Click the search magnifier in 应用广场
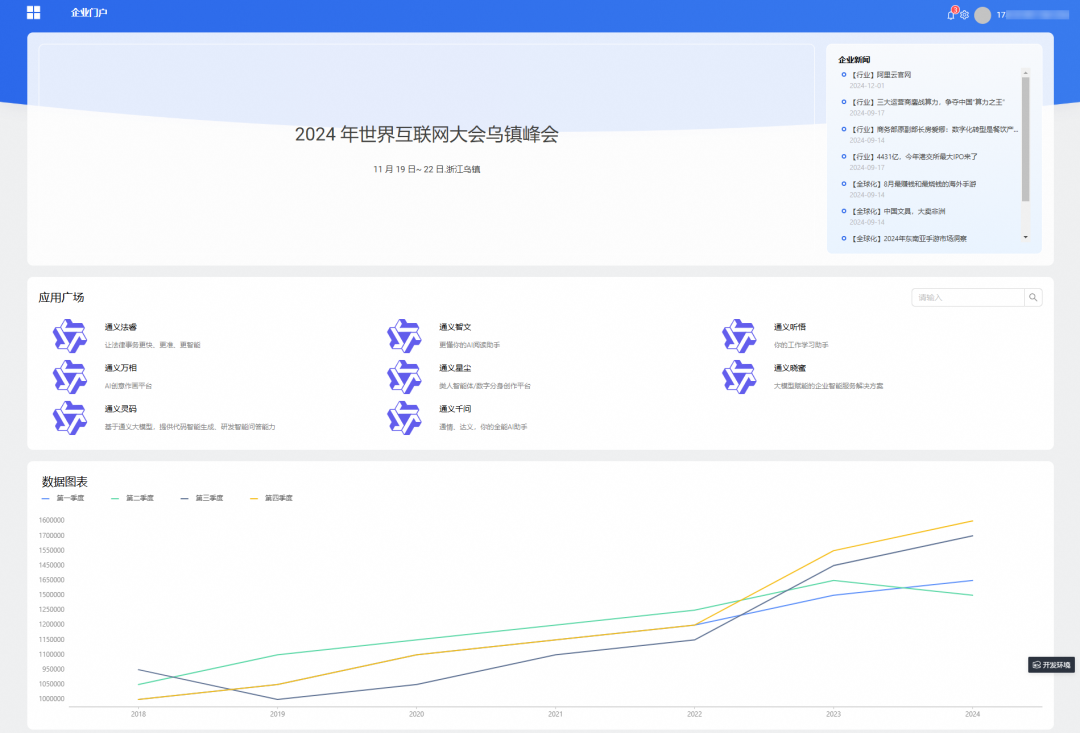Image resolution: width=1080 pixels, height=733 pixels. pos(1033,298)
